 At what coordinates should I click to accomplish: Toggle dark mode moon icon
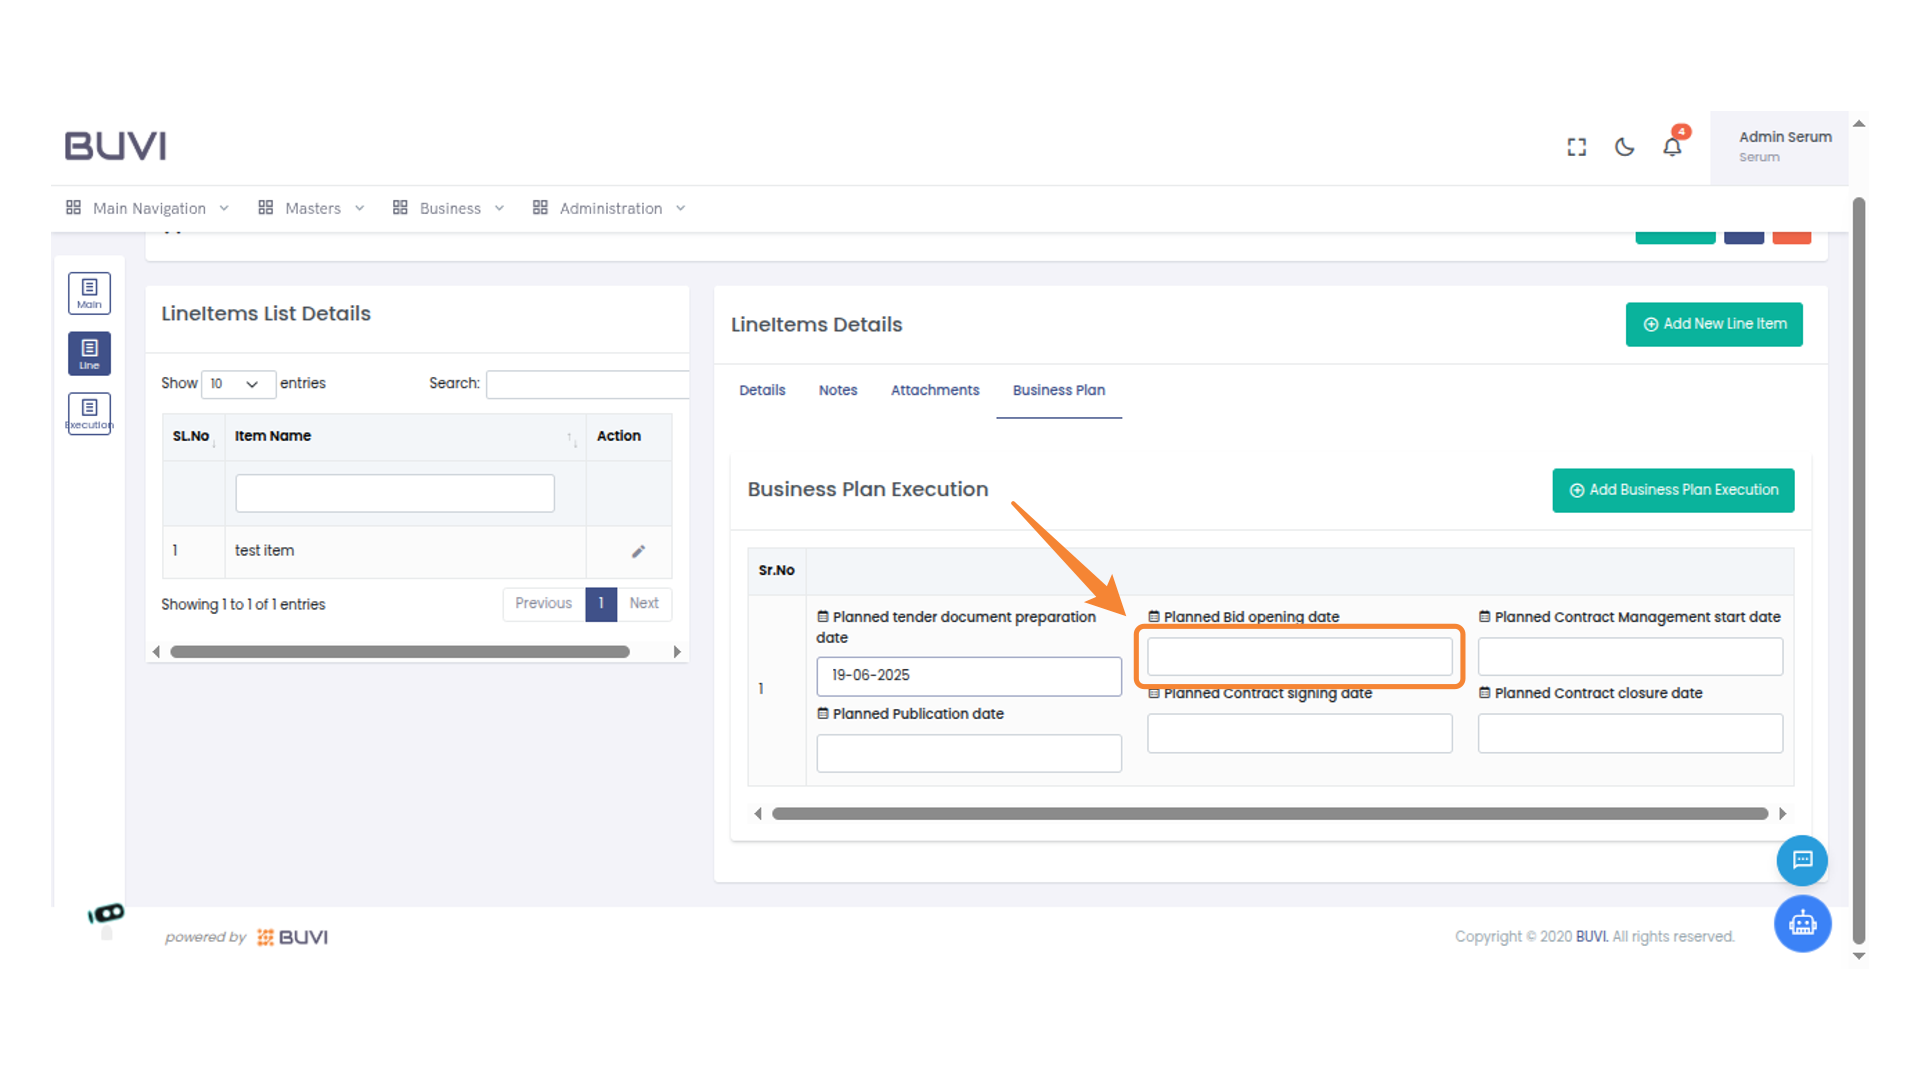click(1624, 147)
